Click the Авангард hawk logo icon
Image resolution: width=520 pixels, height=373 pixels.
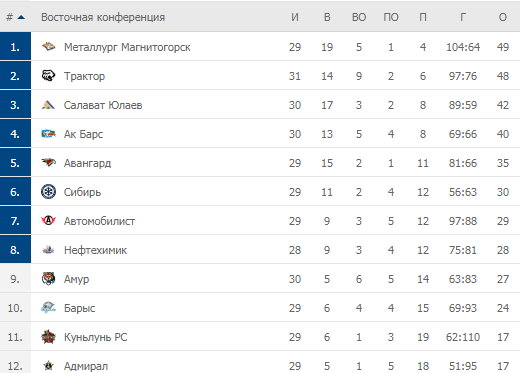click(48, 163)
